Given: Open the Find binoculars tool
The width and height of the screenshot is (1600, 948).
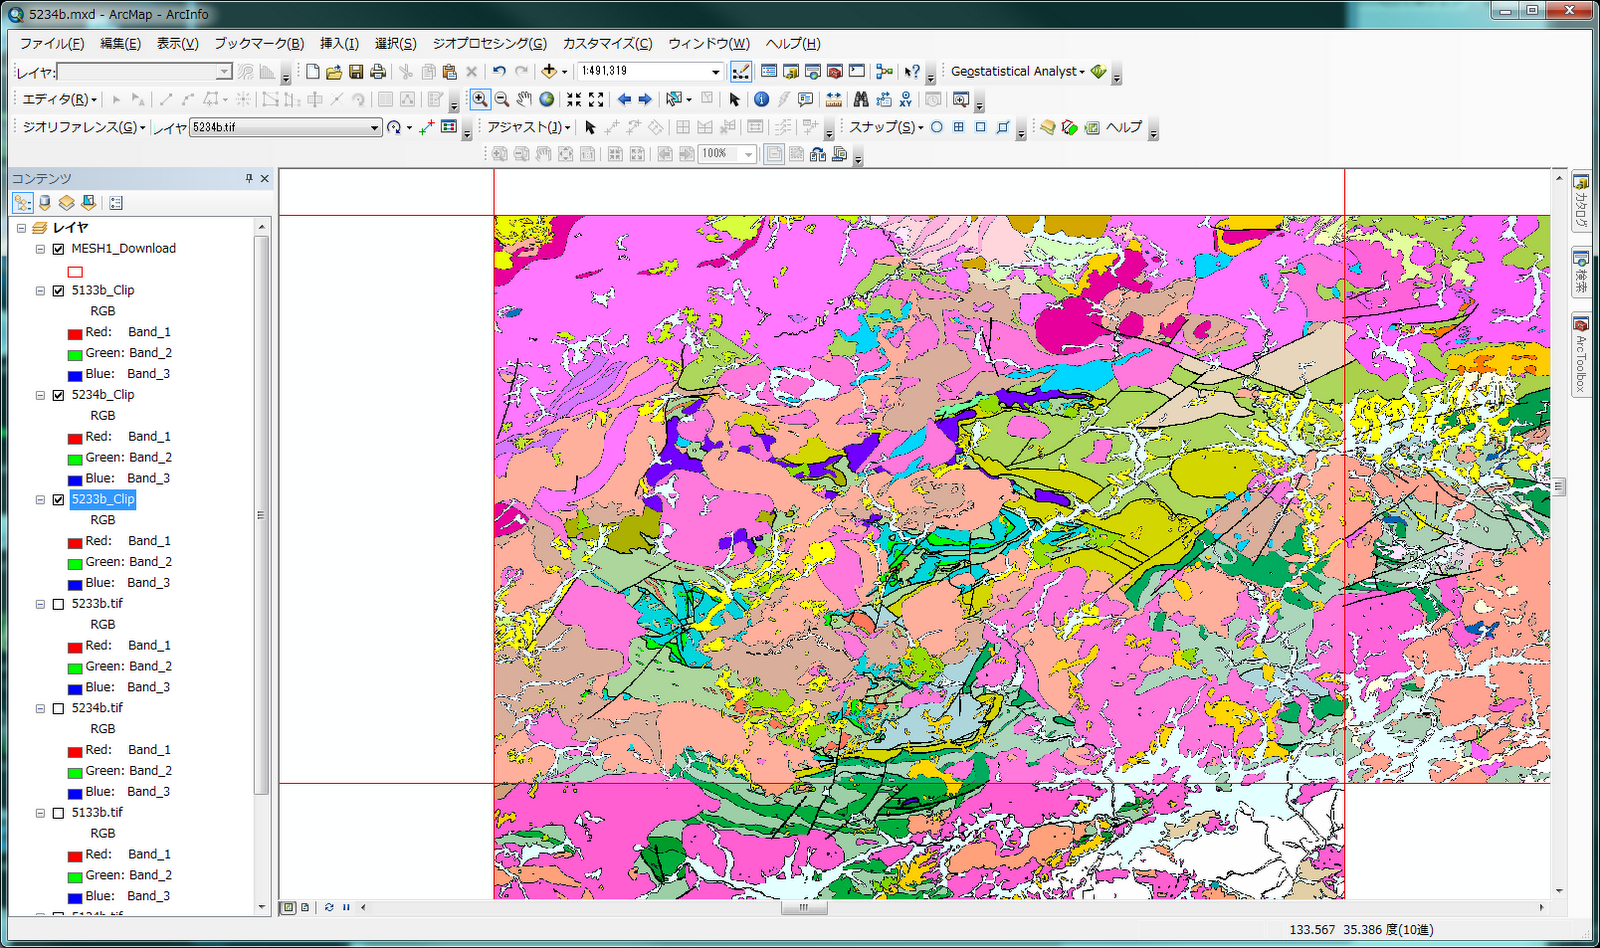Looking at the screenshot, I should point(860,99).
